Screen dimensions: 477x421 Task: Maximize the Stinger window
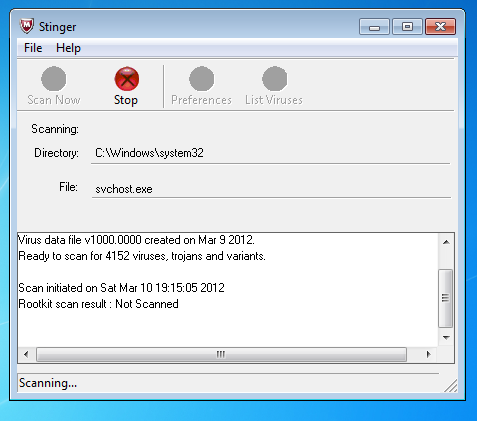pyautogui.click(x=407, y=27)
